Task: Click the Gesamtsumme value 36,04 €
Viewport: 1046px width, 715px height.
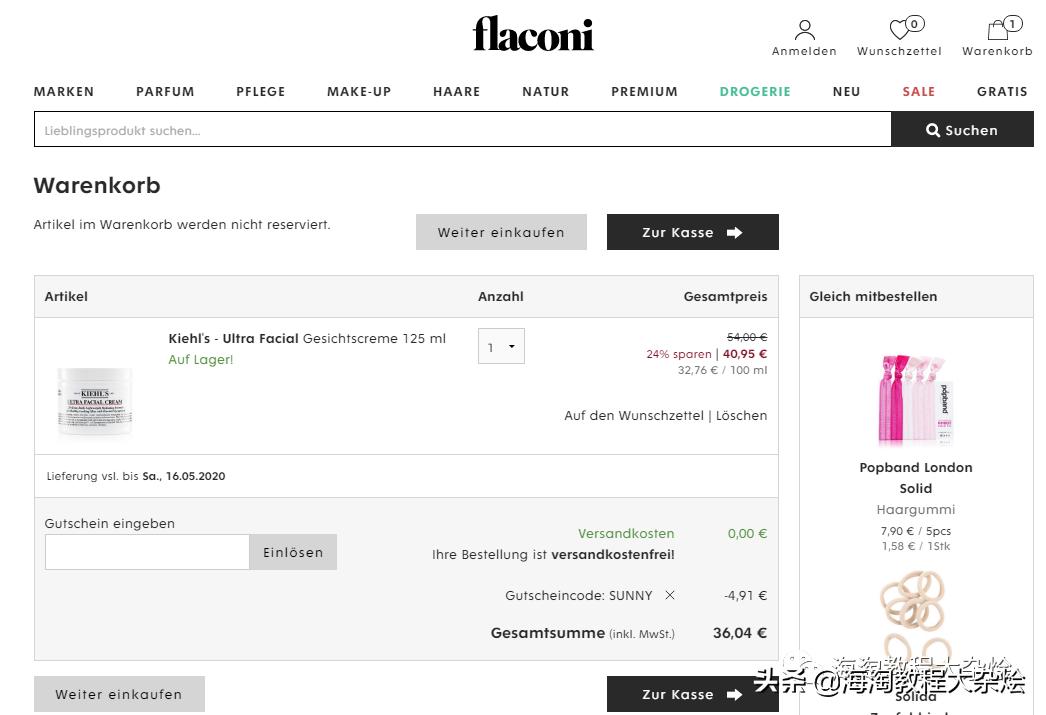Action: point(740,633)
